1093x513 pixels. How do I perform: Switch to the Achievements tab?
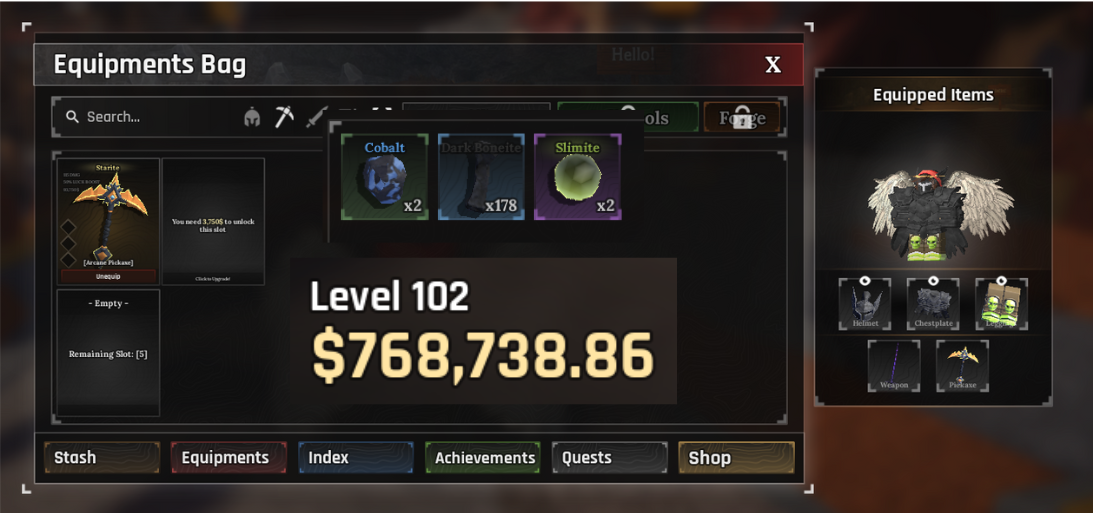(483, 457)
